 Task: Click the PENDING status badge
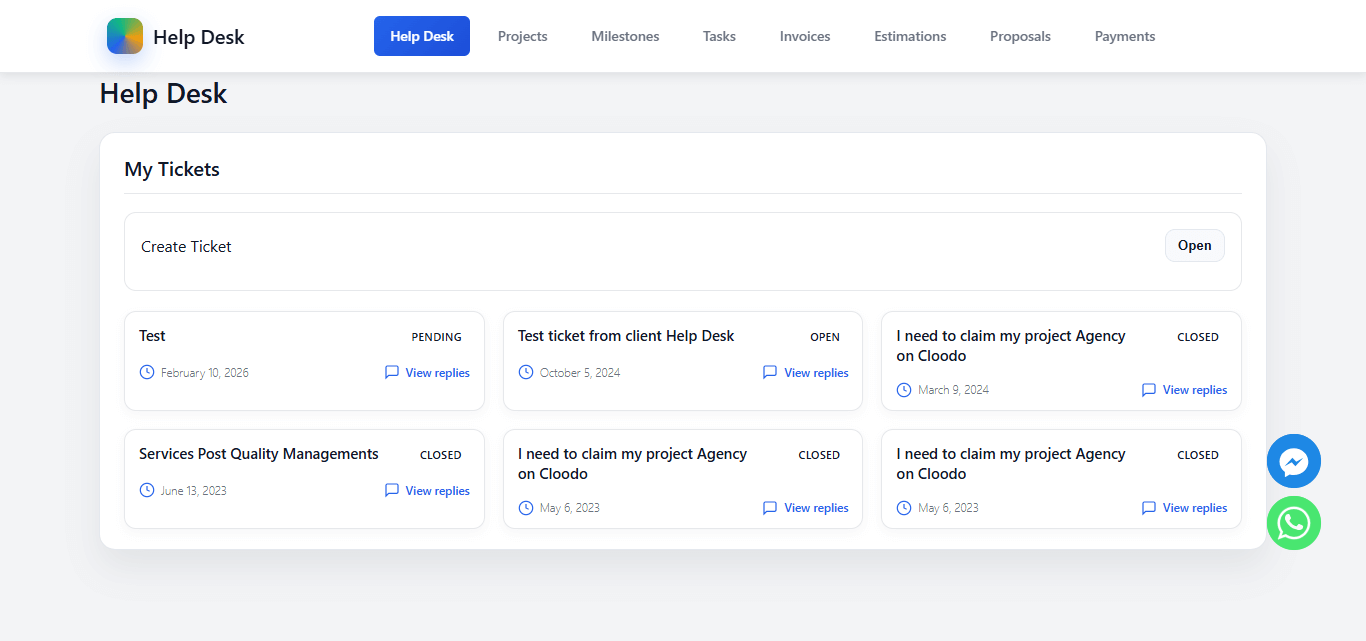(x=437, y=337)
